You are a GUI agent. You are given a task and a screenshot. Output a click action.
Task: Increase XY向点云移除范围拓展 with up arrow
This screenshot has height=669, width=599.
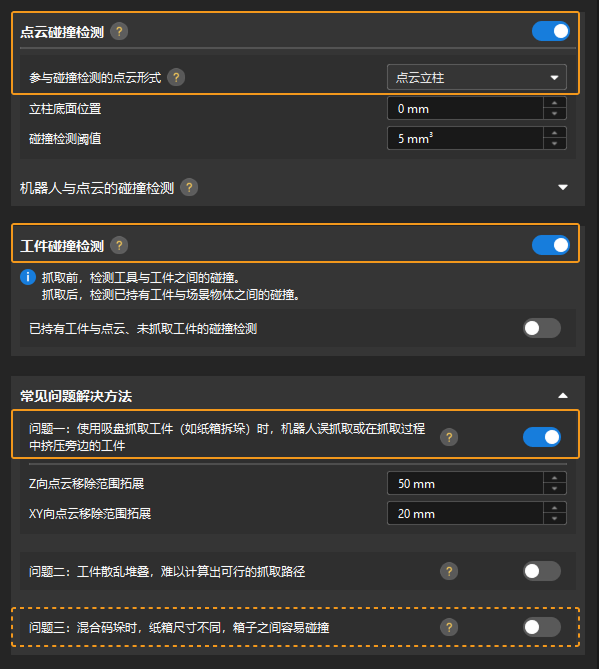(555, 508)
